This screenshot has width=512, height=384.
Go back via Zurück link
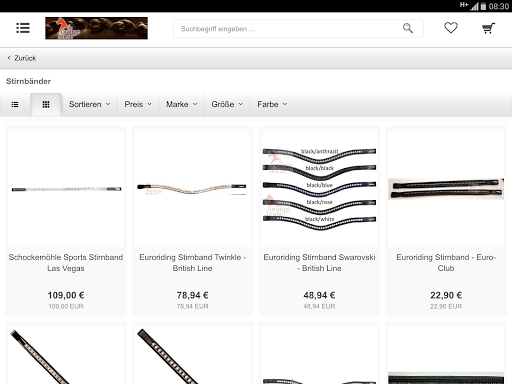(22, 58)
